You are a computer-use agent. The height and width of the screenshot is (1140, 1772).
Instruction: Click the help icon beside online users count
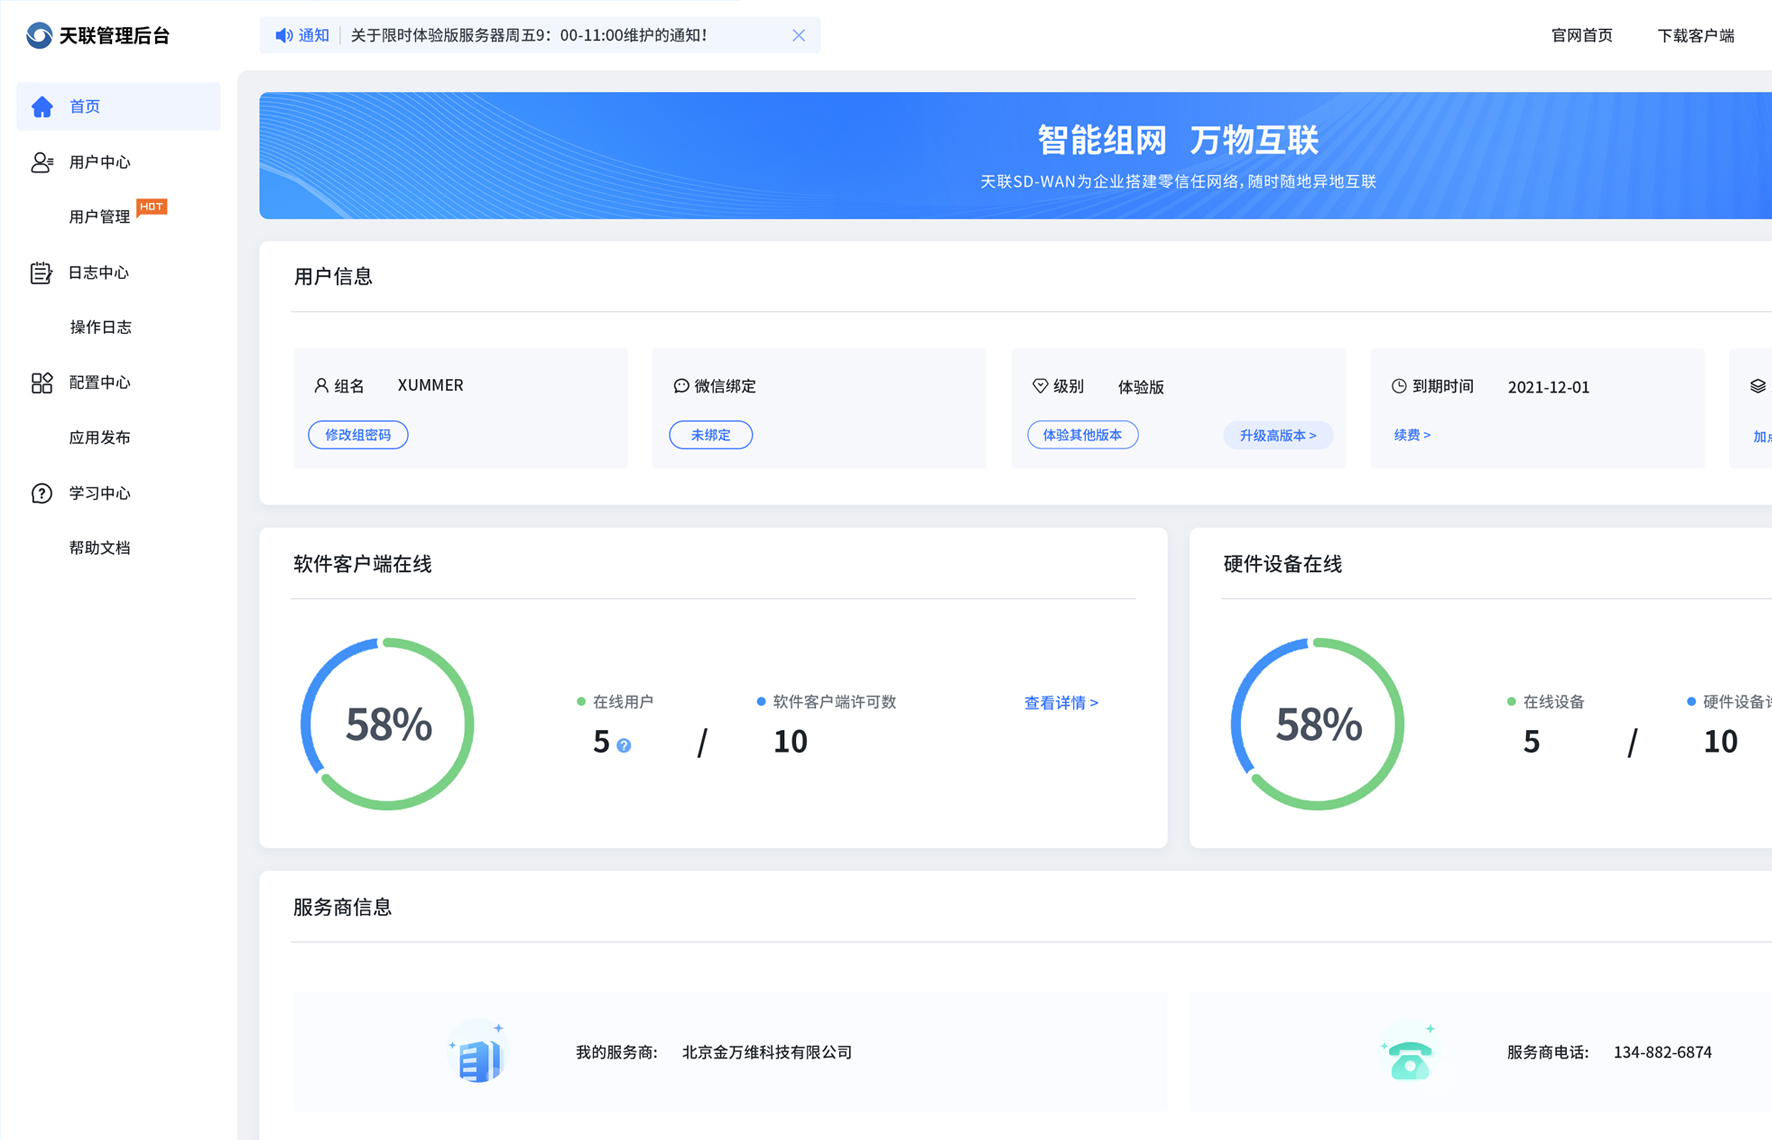coord(624,746)
